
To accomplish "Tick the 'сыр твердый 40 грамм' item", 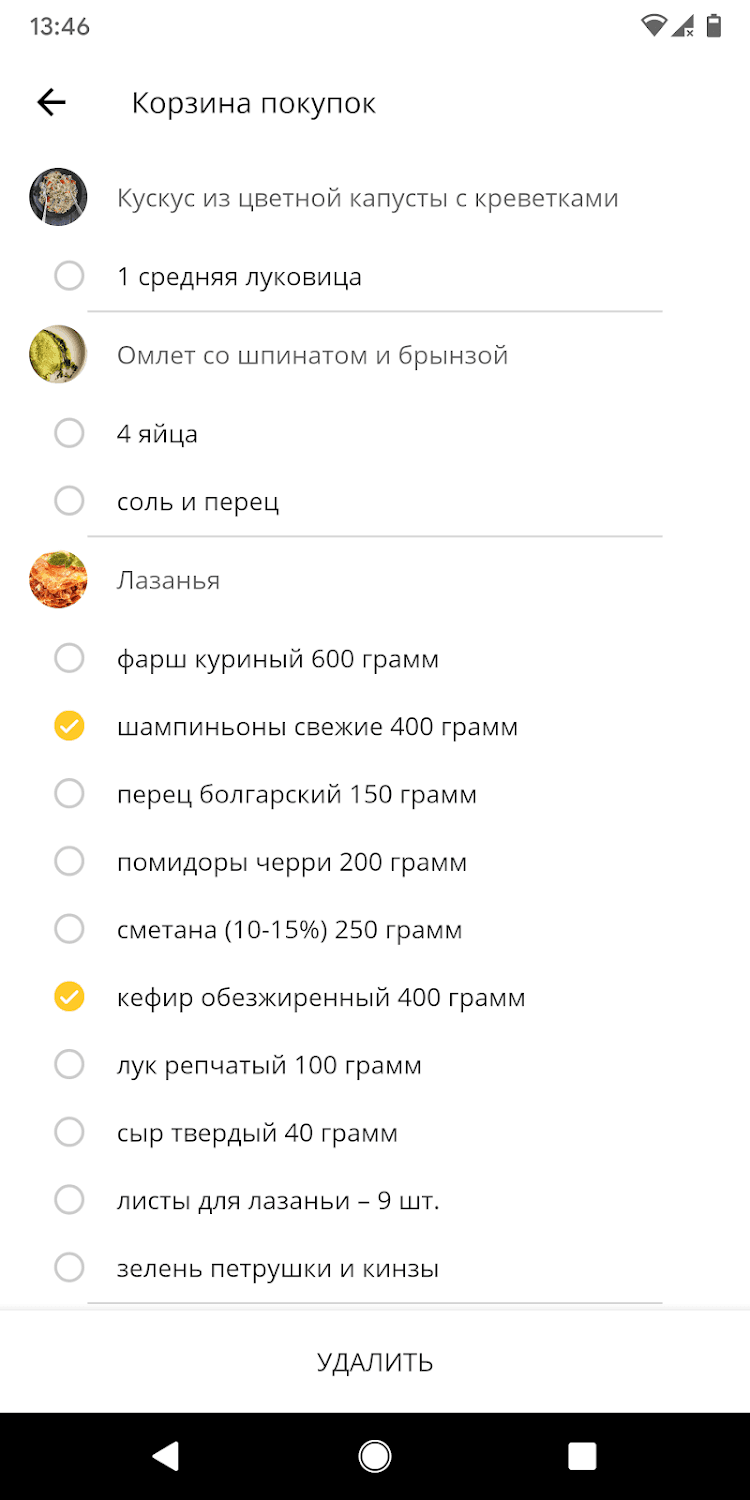I will (x=69, y=1132).
